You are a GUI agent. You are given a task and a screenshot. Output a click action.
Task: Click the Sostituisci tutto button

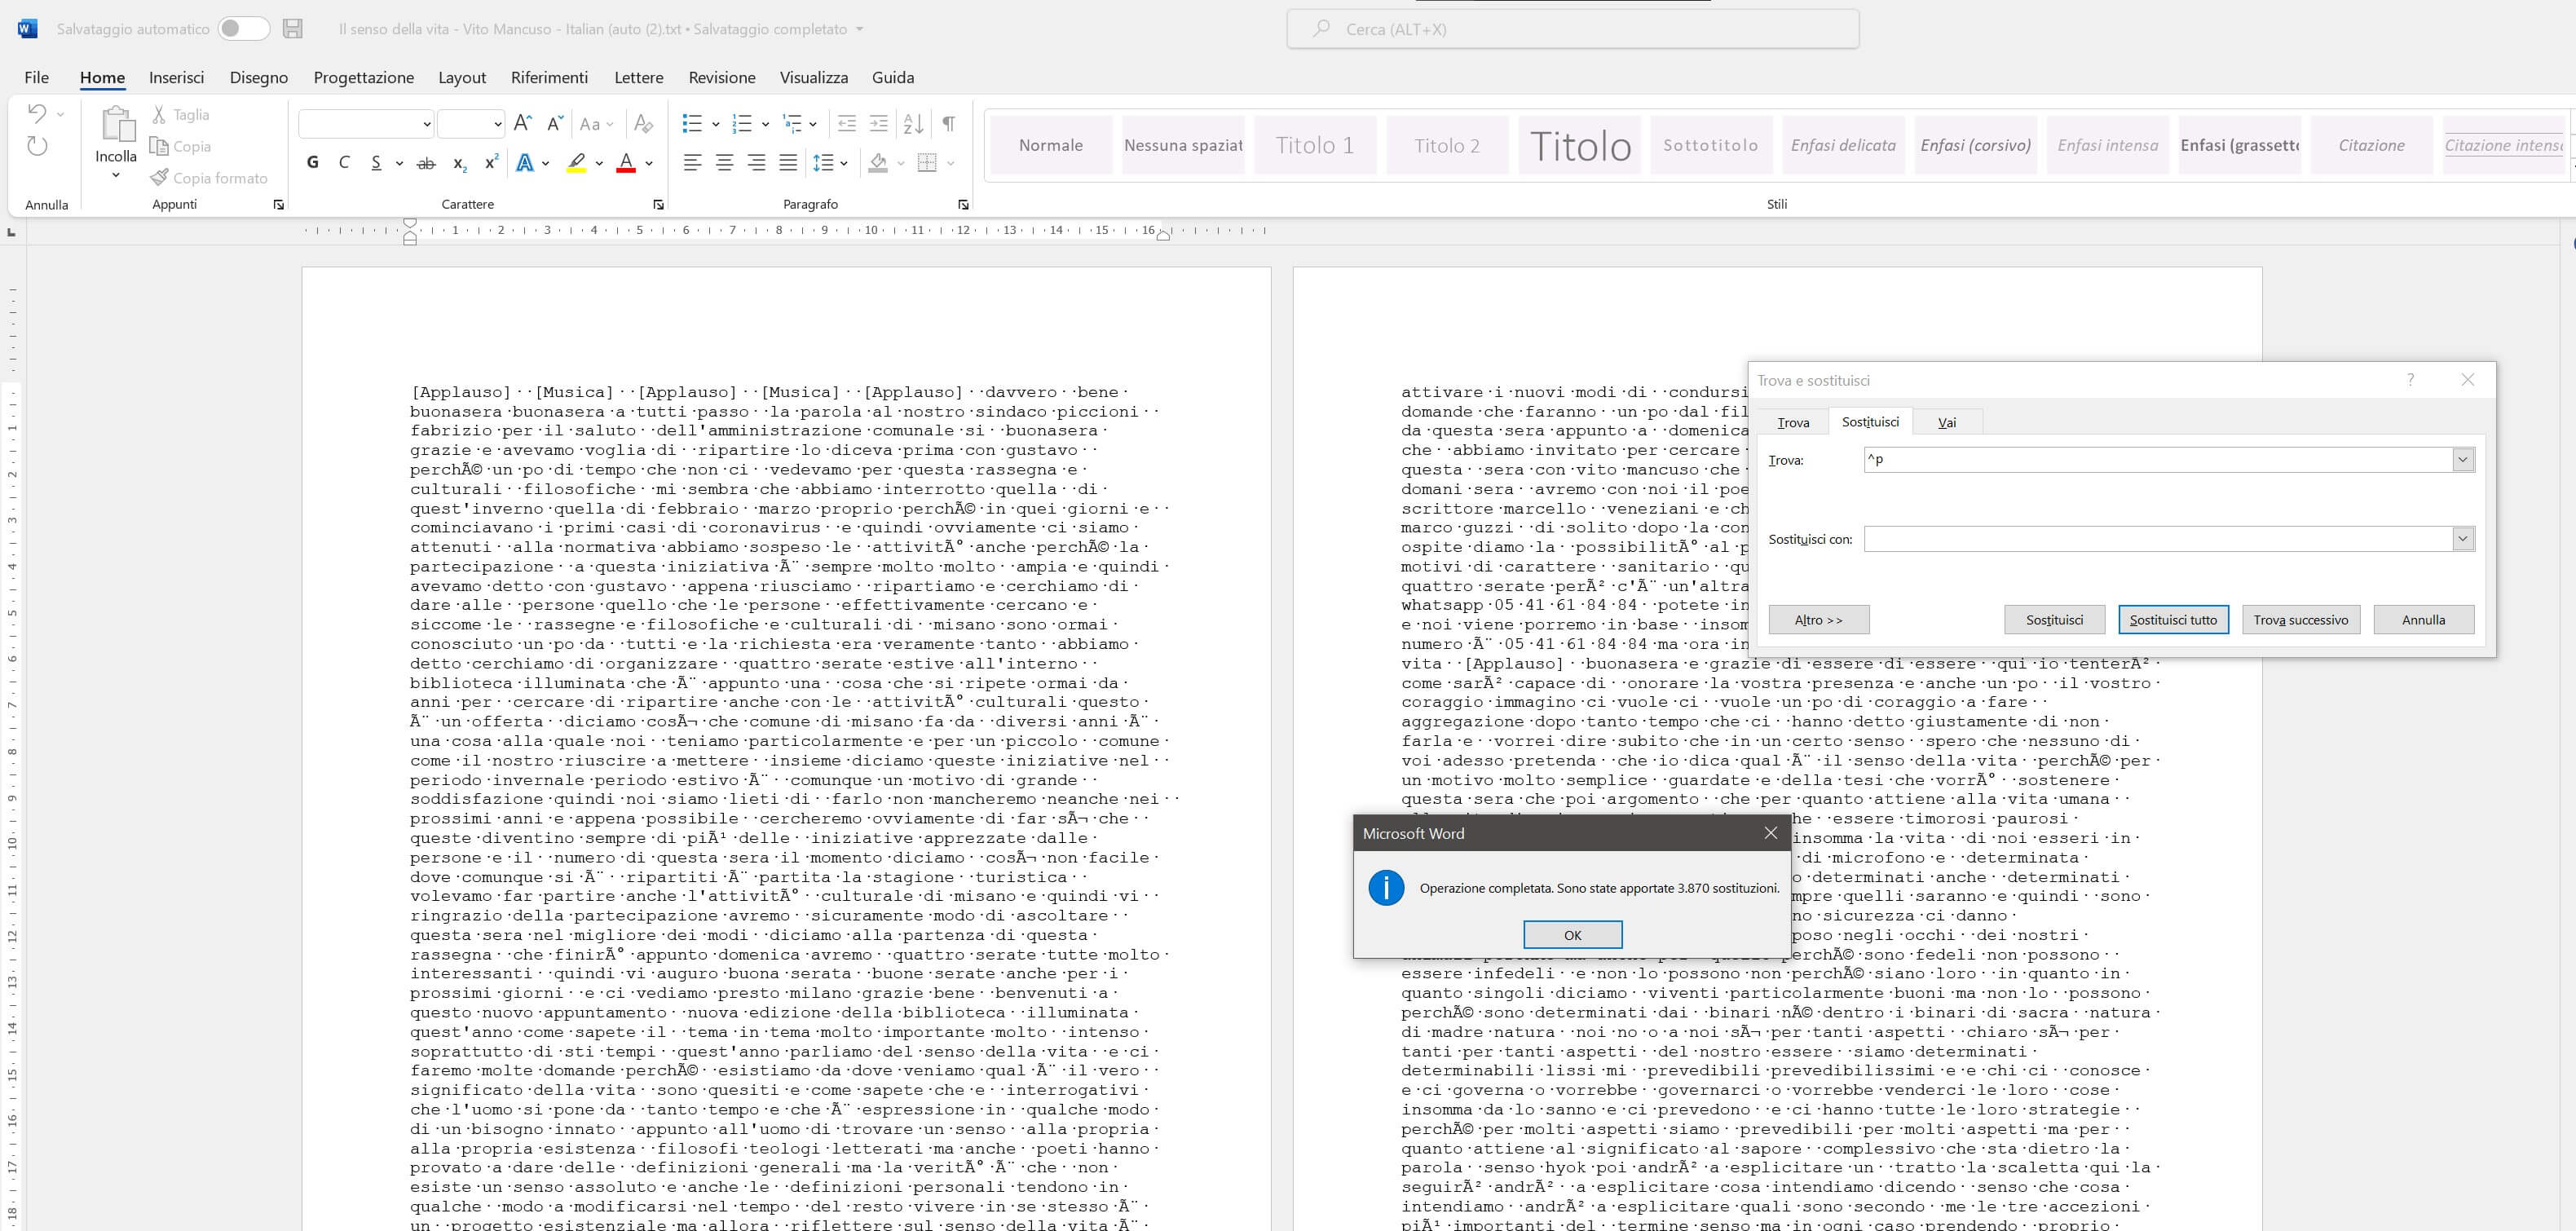click(2173, 620)
